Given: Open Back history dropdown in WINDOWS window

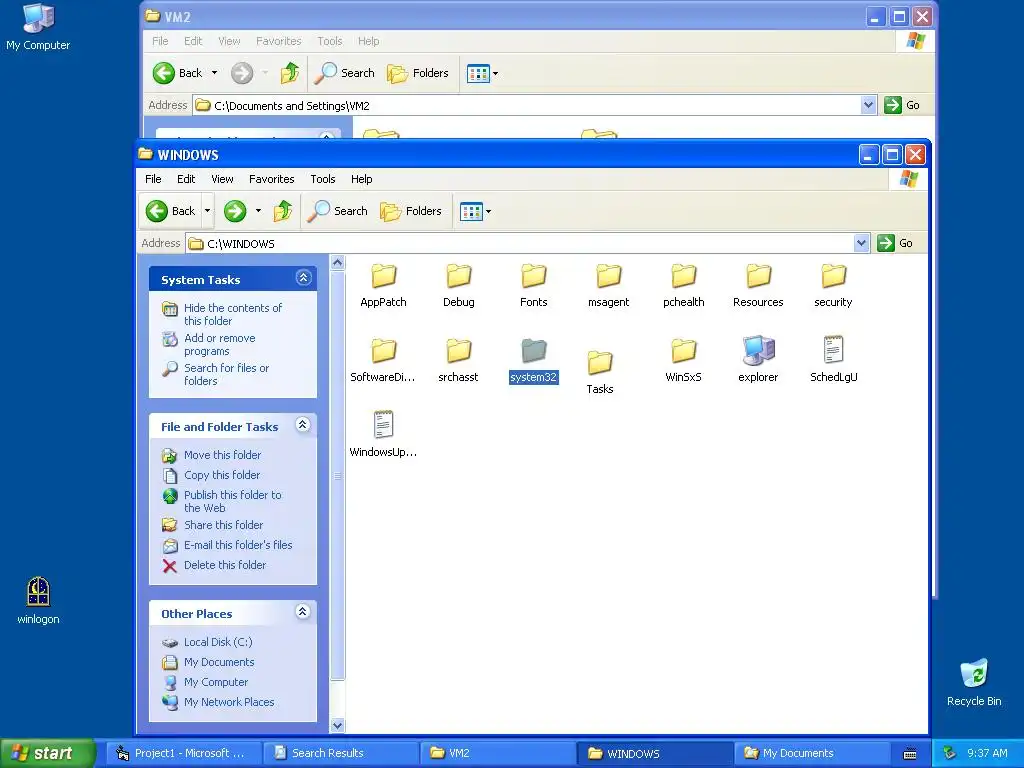Looking at the screenshot, I should point(208,211).
